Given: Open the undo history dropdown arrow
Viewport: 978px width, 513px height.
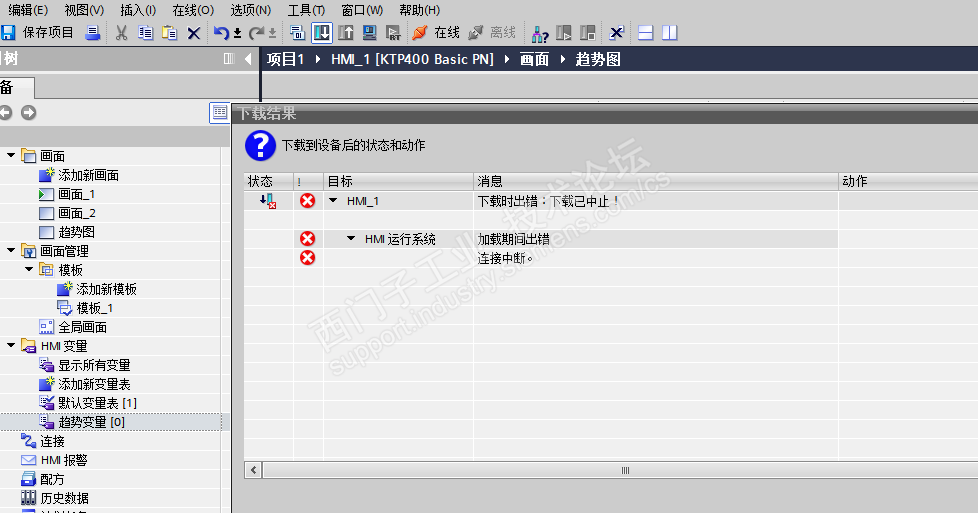Looking at the screenshot, I should click(237, 33).
